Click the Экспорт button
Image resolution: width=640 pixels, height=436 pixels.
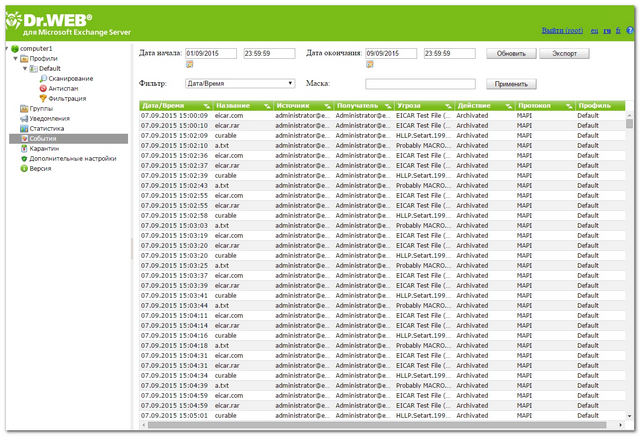click(x=564, y=53)
